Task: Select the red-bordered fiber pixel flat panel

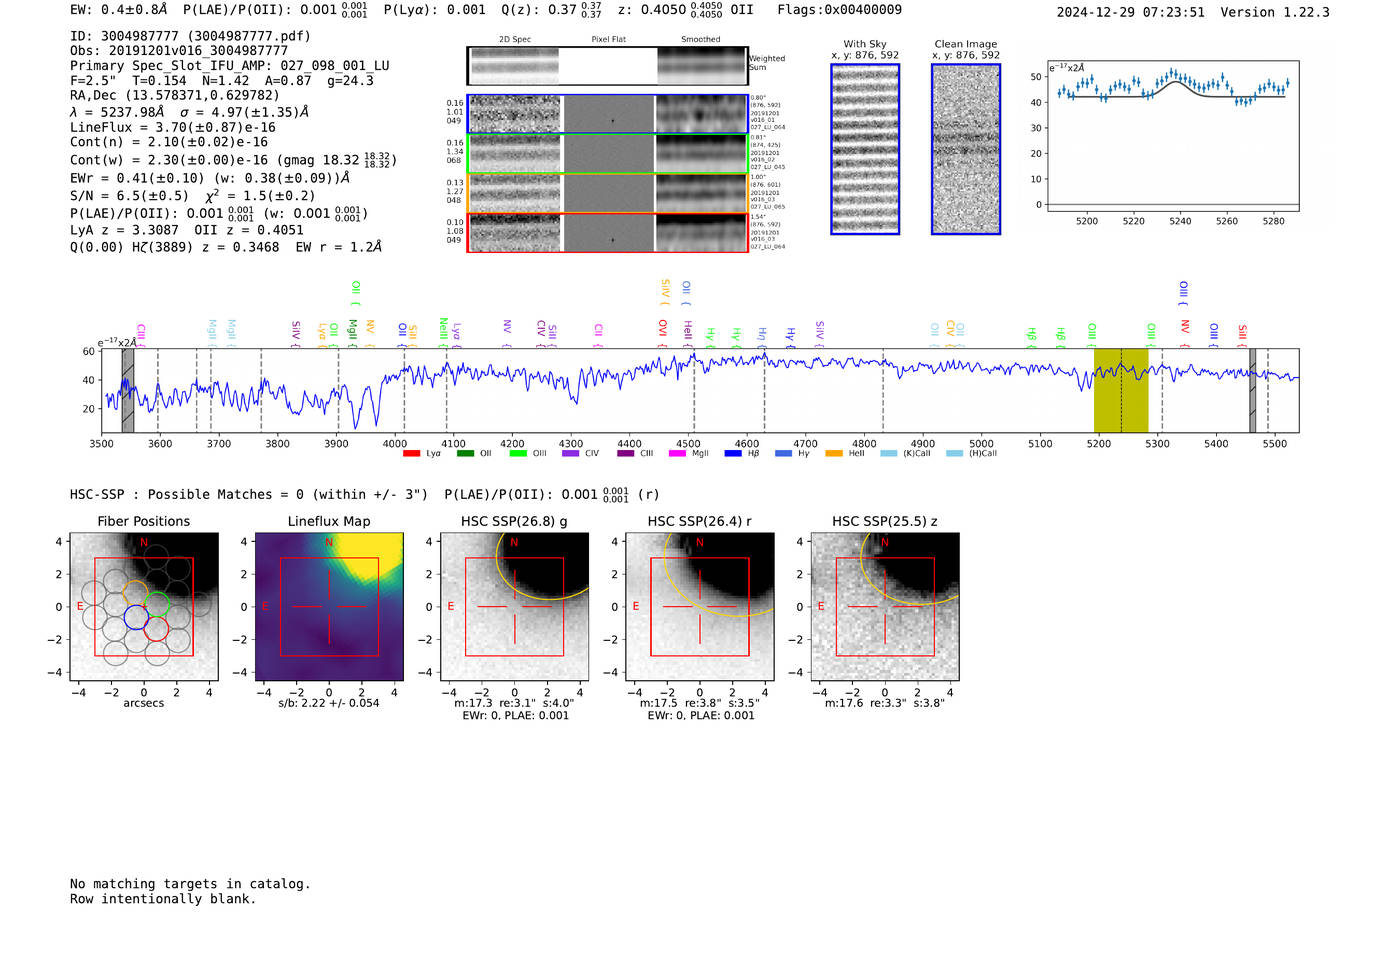Action: coord(608,233)
